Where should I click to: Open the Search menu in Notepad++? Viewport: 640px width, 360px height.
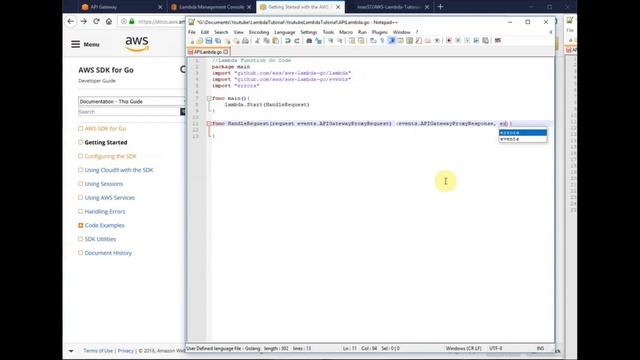click(x=221, y=32)
